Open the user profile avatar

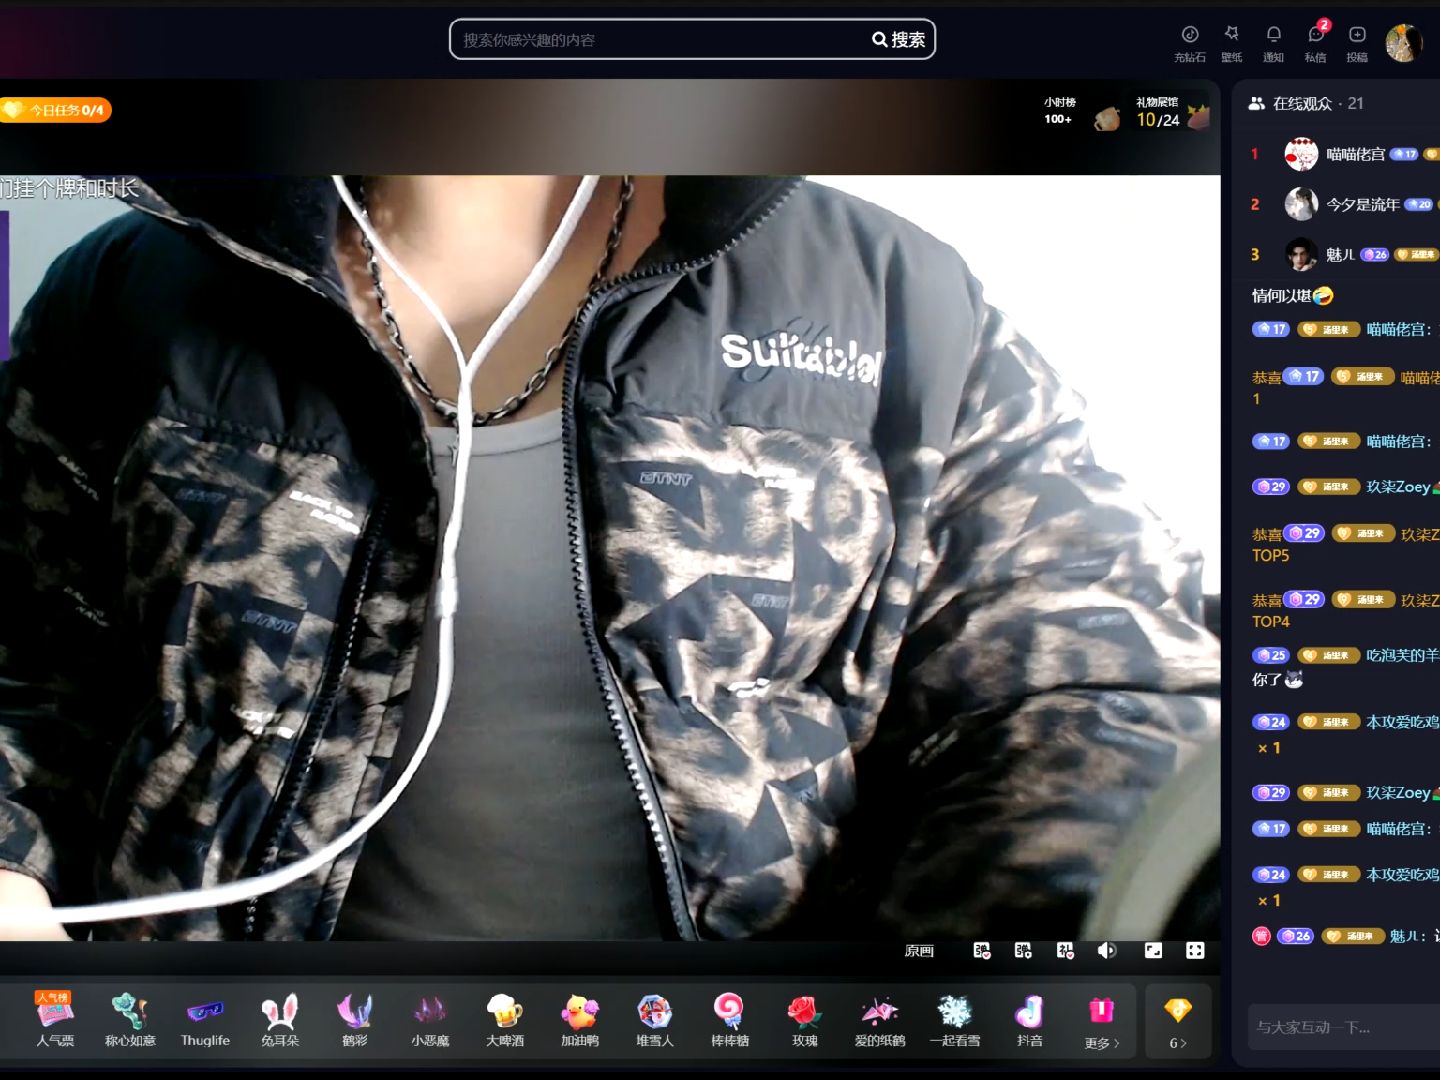click(1404, 43)
